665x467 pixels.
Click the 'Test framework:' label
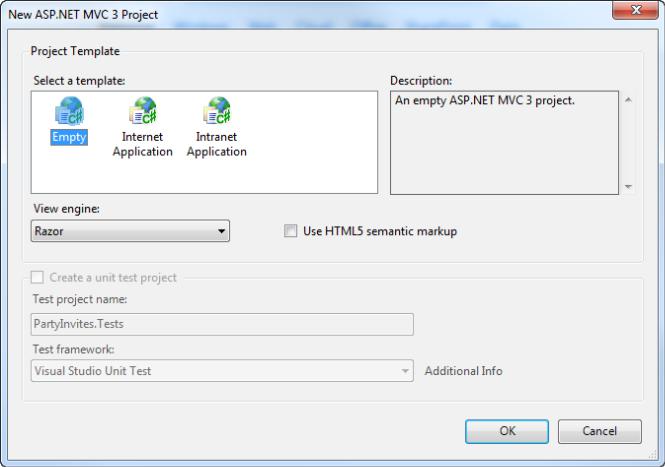tap(74, 349)
